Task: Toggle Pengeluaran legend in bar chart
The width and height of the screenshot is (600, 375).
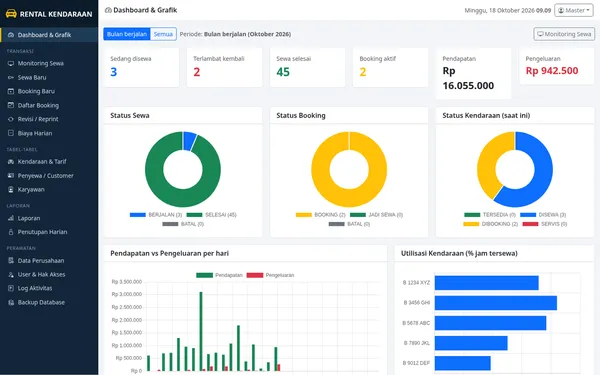Action: [x=271, y=275]
